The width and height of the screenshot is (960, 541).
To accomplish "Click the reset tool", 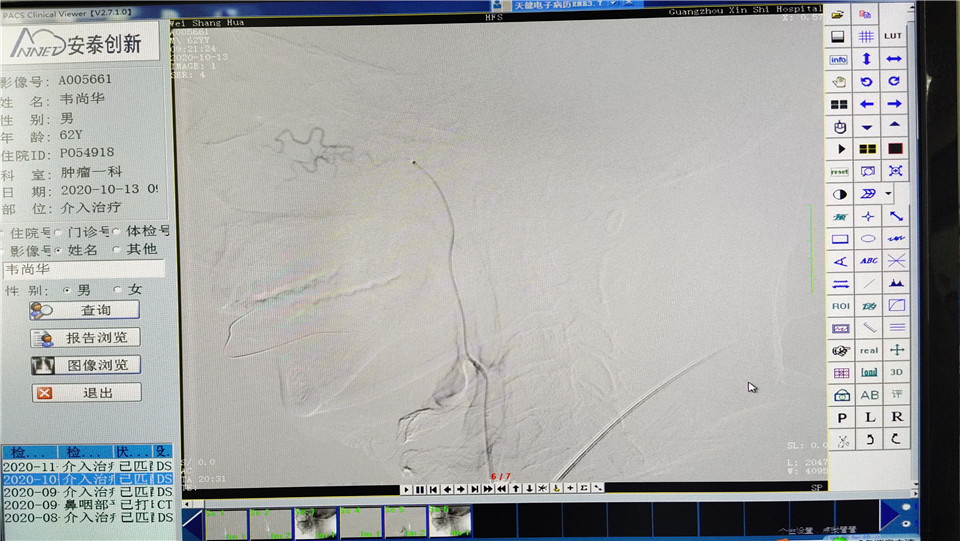I will point(839,171).
